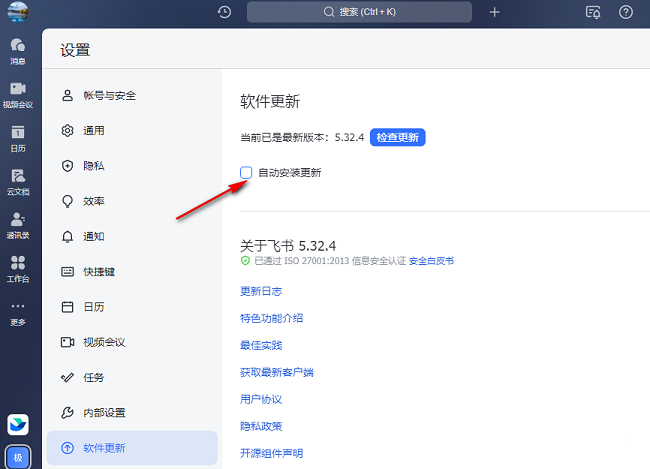Open Messages in the left sidebar

18,50
